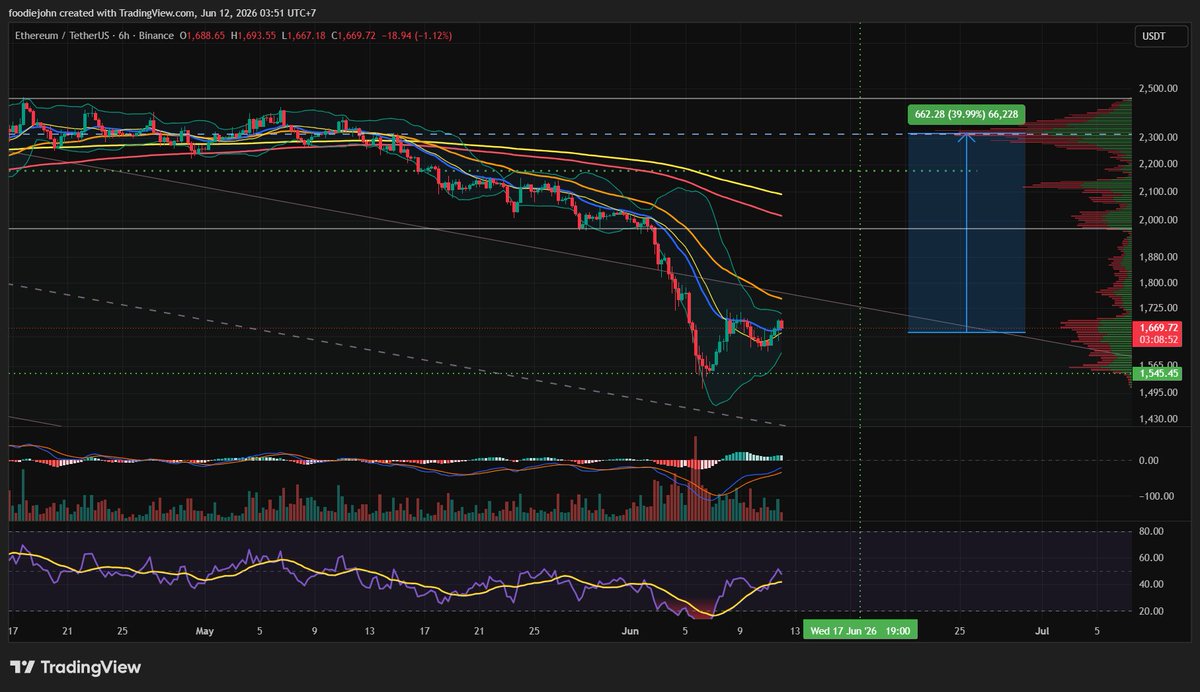
Task: Click the 1,880.00 price axis label
Action: pos(1156,257)
